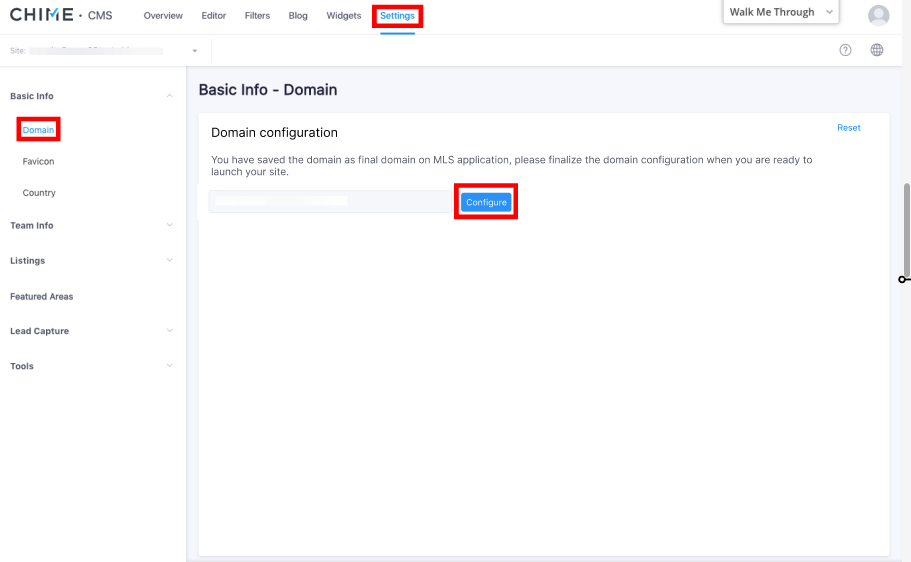Open the Site selector dropdown arrow
Image resolution: width=911 pixels, height=562 pixels.
click(x=195, y=51)
